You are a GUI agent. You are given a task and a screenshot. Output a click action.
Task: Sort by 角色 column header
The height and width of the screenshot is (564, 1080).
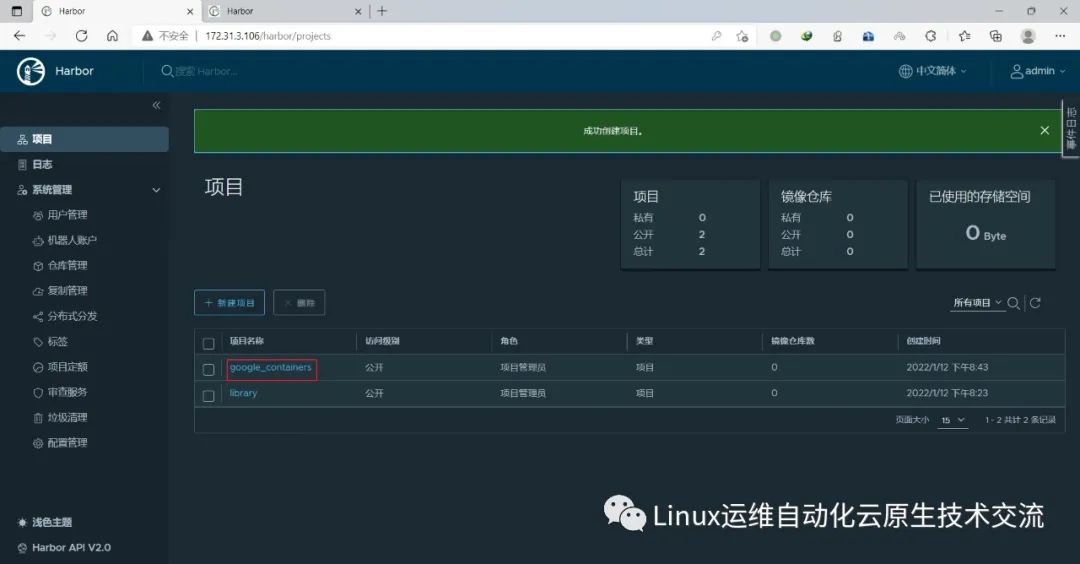tap(509, 341)
